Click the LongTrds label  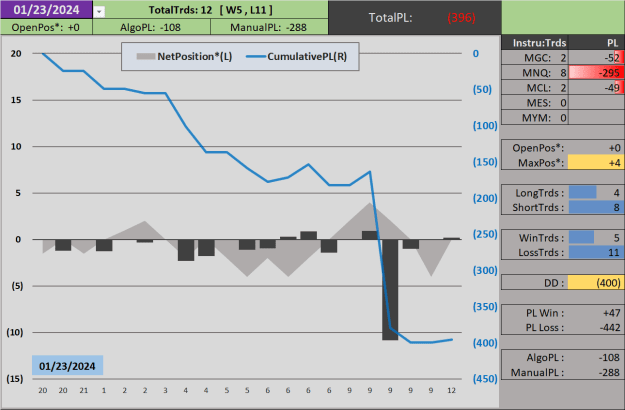tap(539, 193)
